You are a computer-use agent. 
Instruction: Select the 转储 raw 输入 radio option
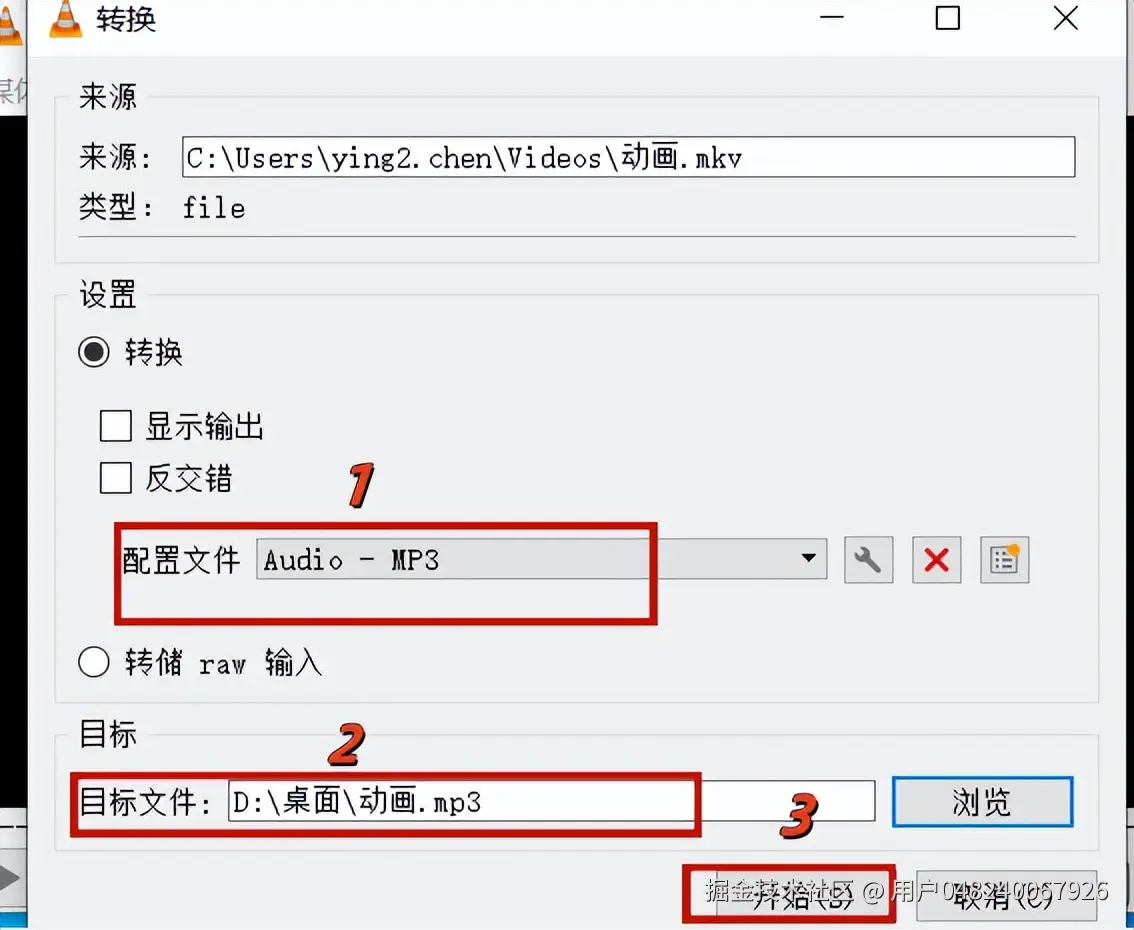pyautogui.click(x=94, y=662)
